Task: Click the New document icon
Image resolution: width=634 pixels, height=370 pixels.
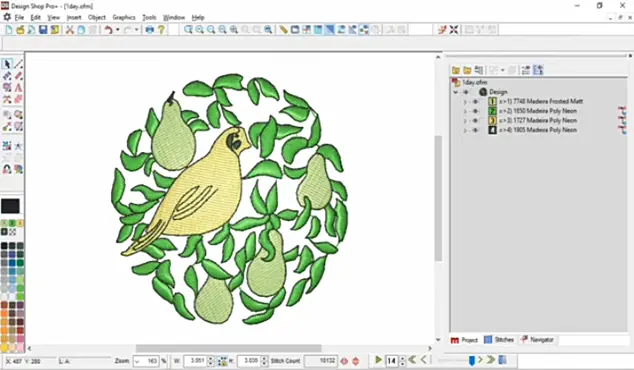Action: pos(8,30)
